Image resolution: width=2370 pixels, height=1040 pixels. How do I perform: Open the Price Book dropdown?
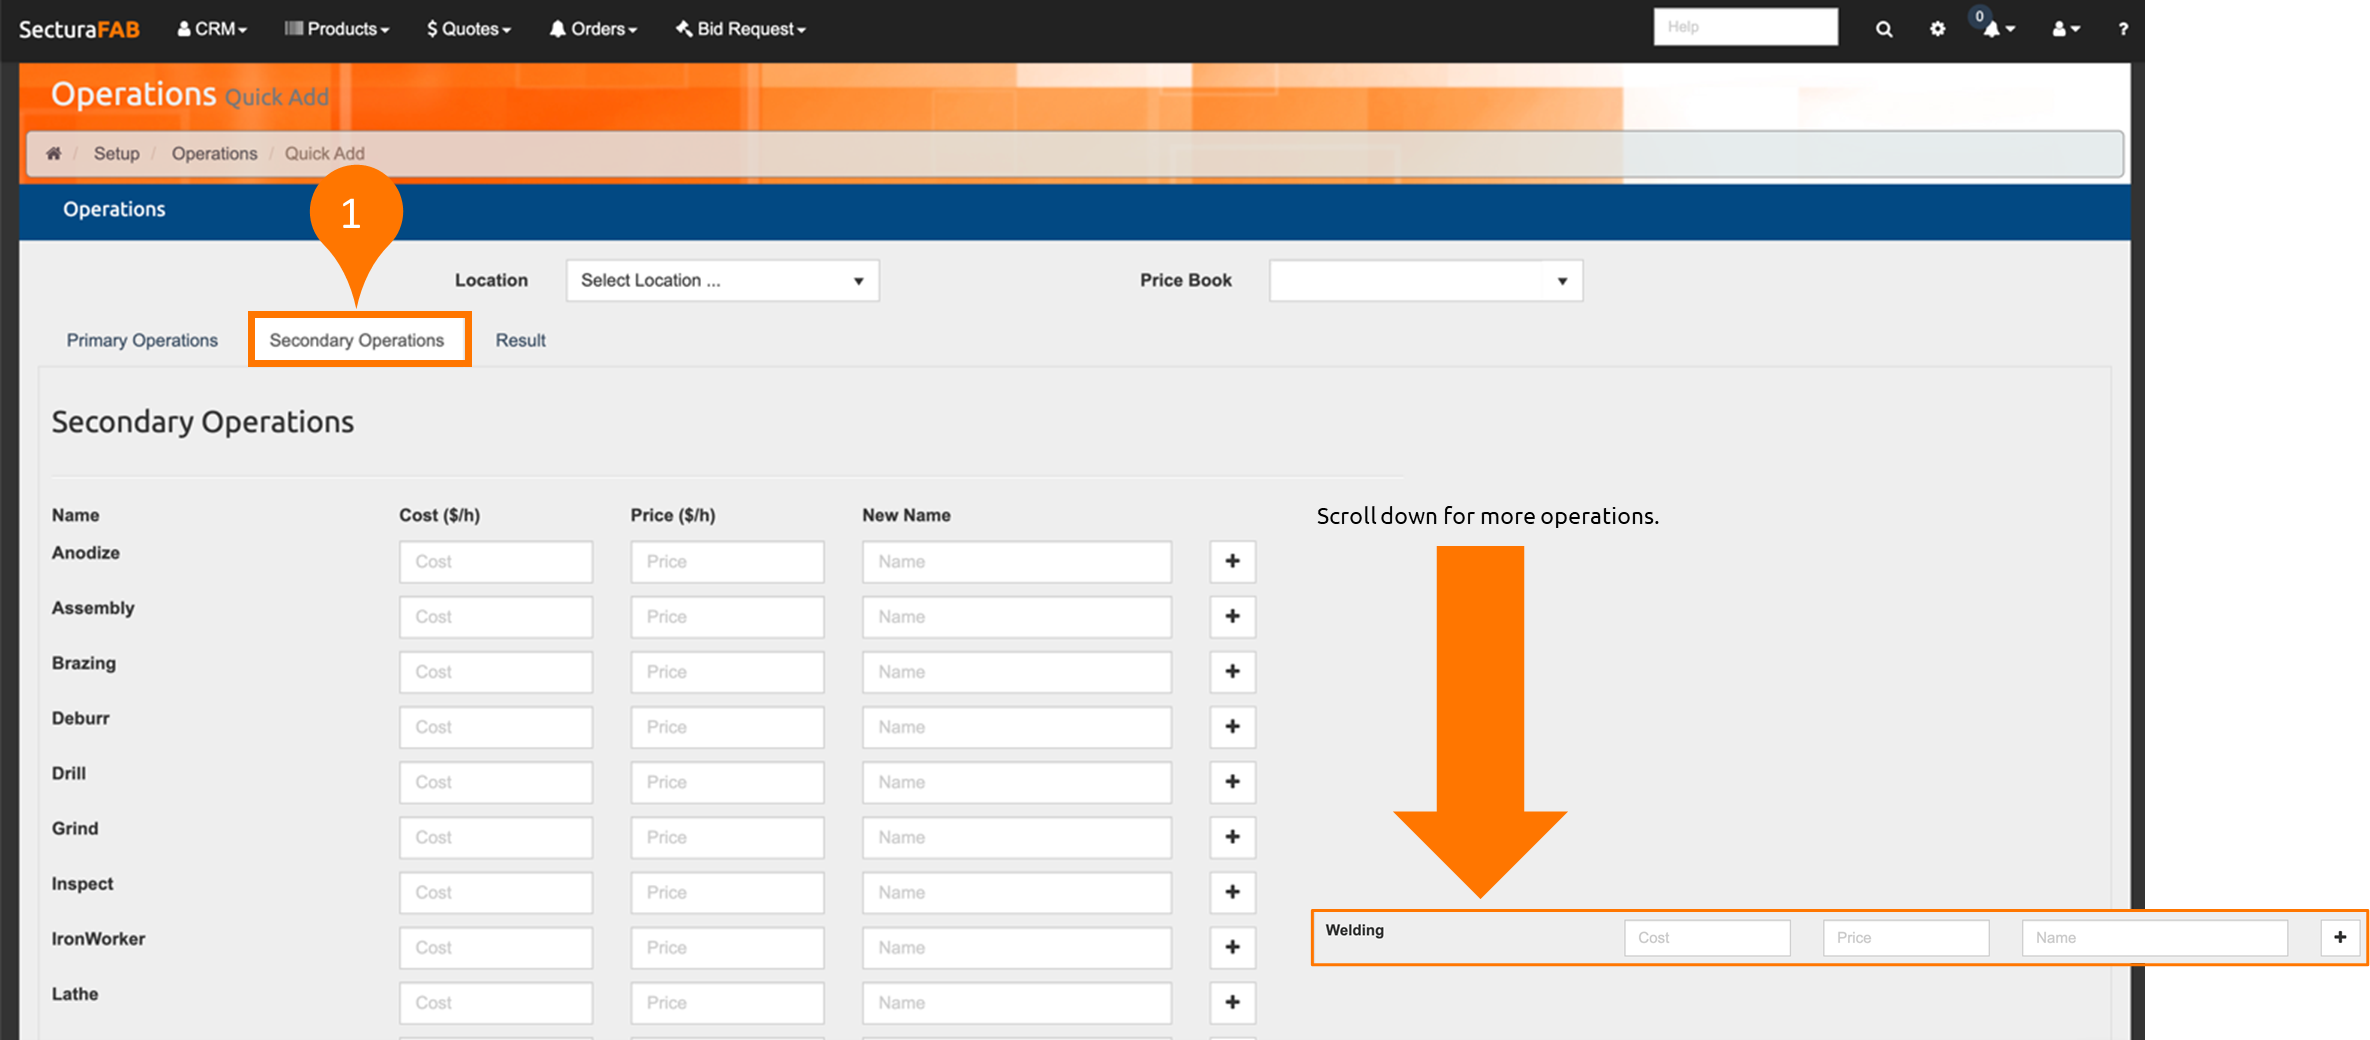(1425, 281)
